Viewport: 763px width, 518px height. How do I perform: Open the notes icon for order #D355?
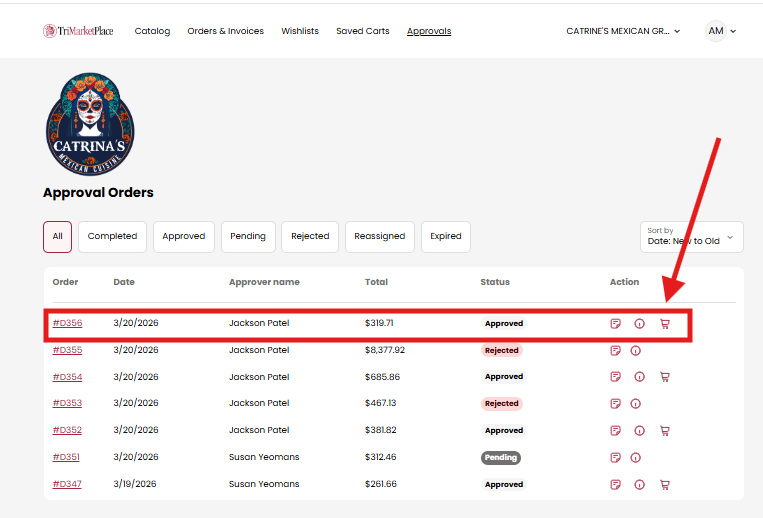pyautogui.click(x=616, y=351)
